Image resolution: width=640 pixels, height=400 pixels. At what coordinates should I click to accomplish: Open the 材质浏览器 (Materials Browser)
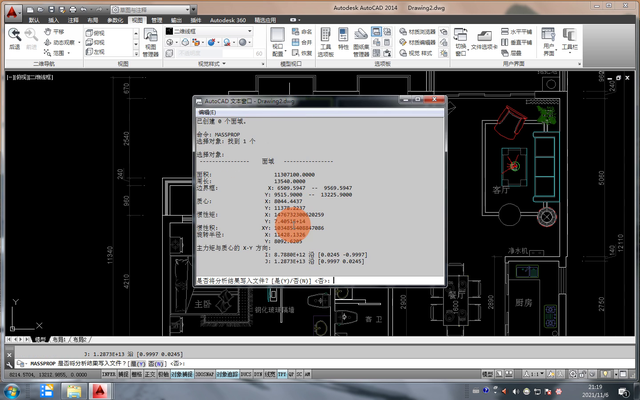417,31
